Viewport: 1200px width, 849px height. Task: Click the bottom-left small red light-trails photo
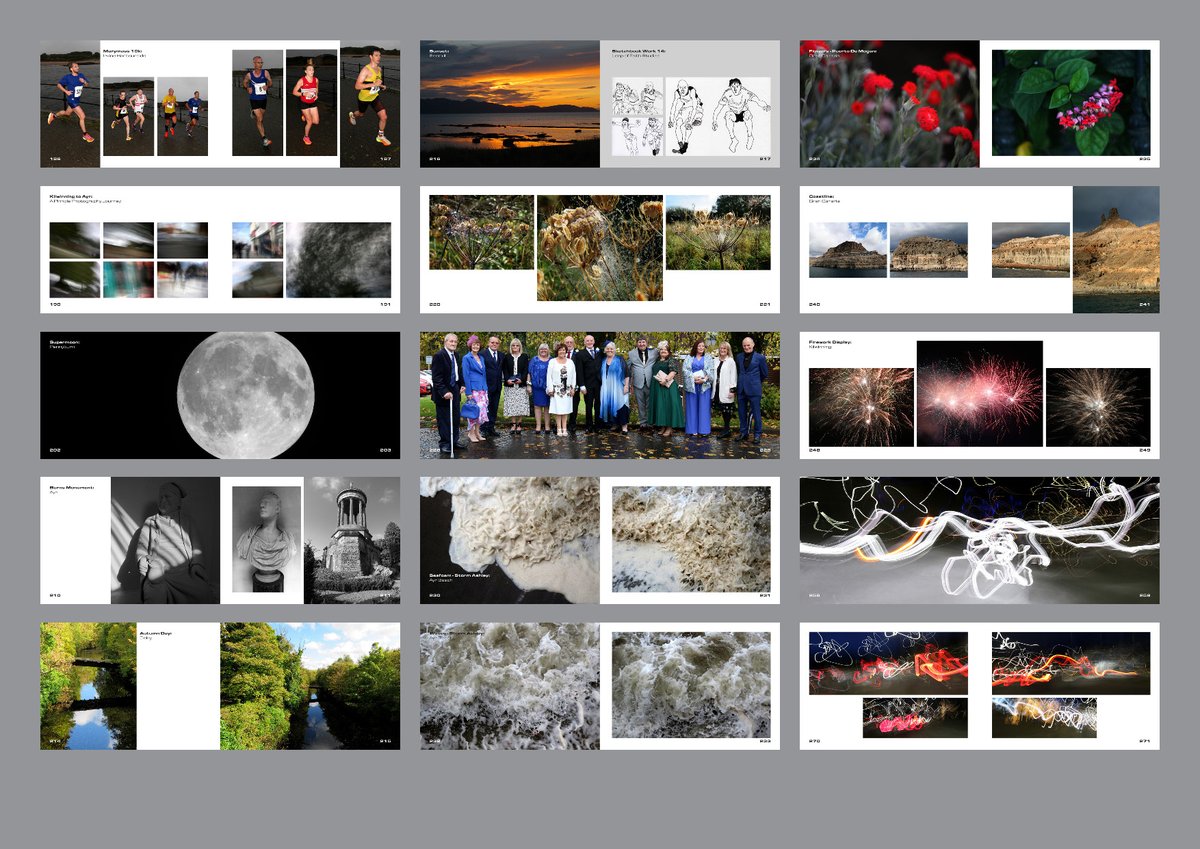coord(915,717)
